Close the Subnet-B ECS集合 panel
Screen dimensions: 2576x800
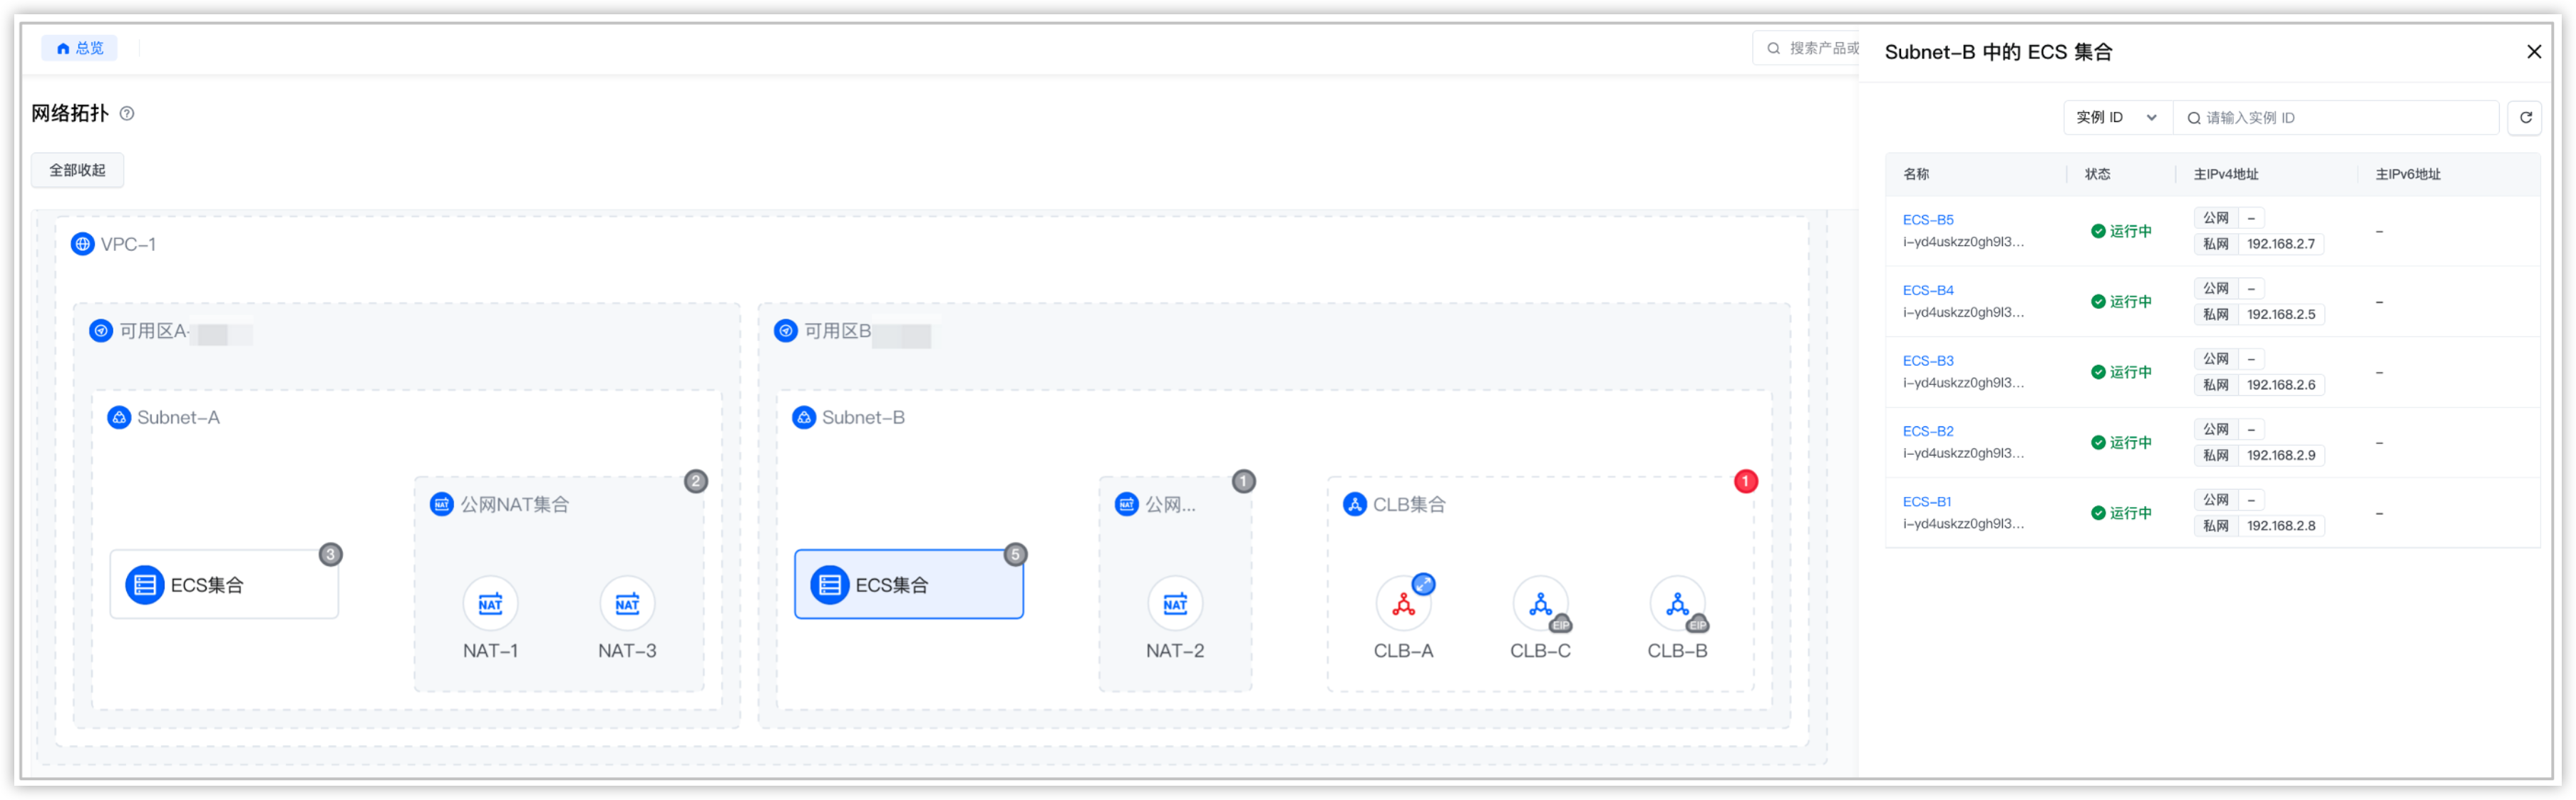point(2533,52)
